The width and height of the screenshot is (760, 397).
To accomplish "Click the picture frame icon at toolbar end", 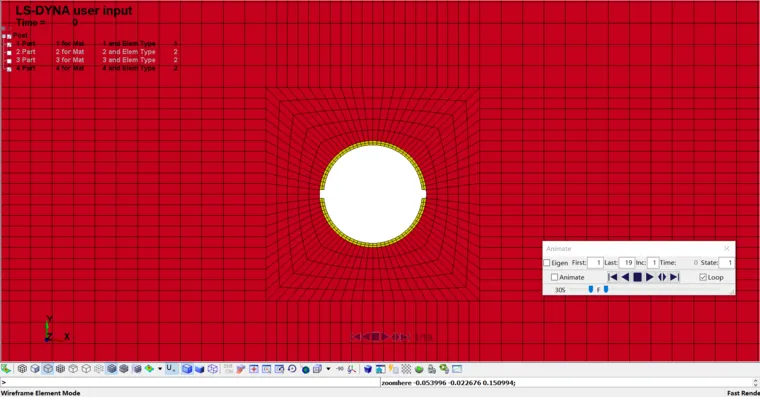I will coord(457,369).
